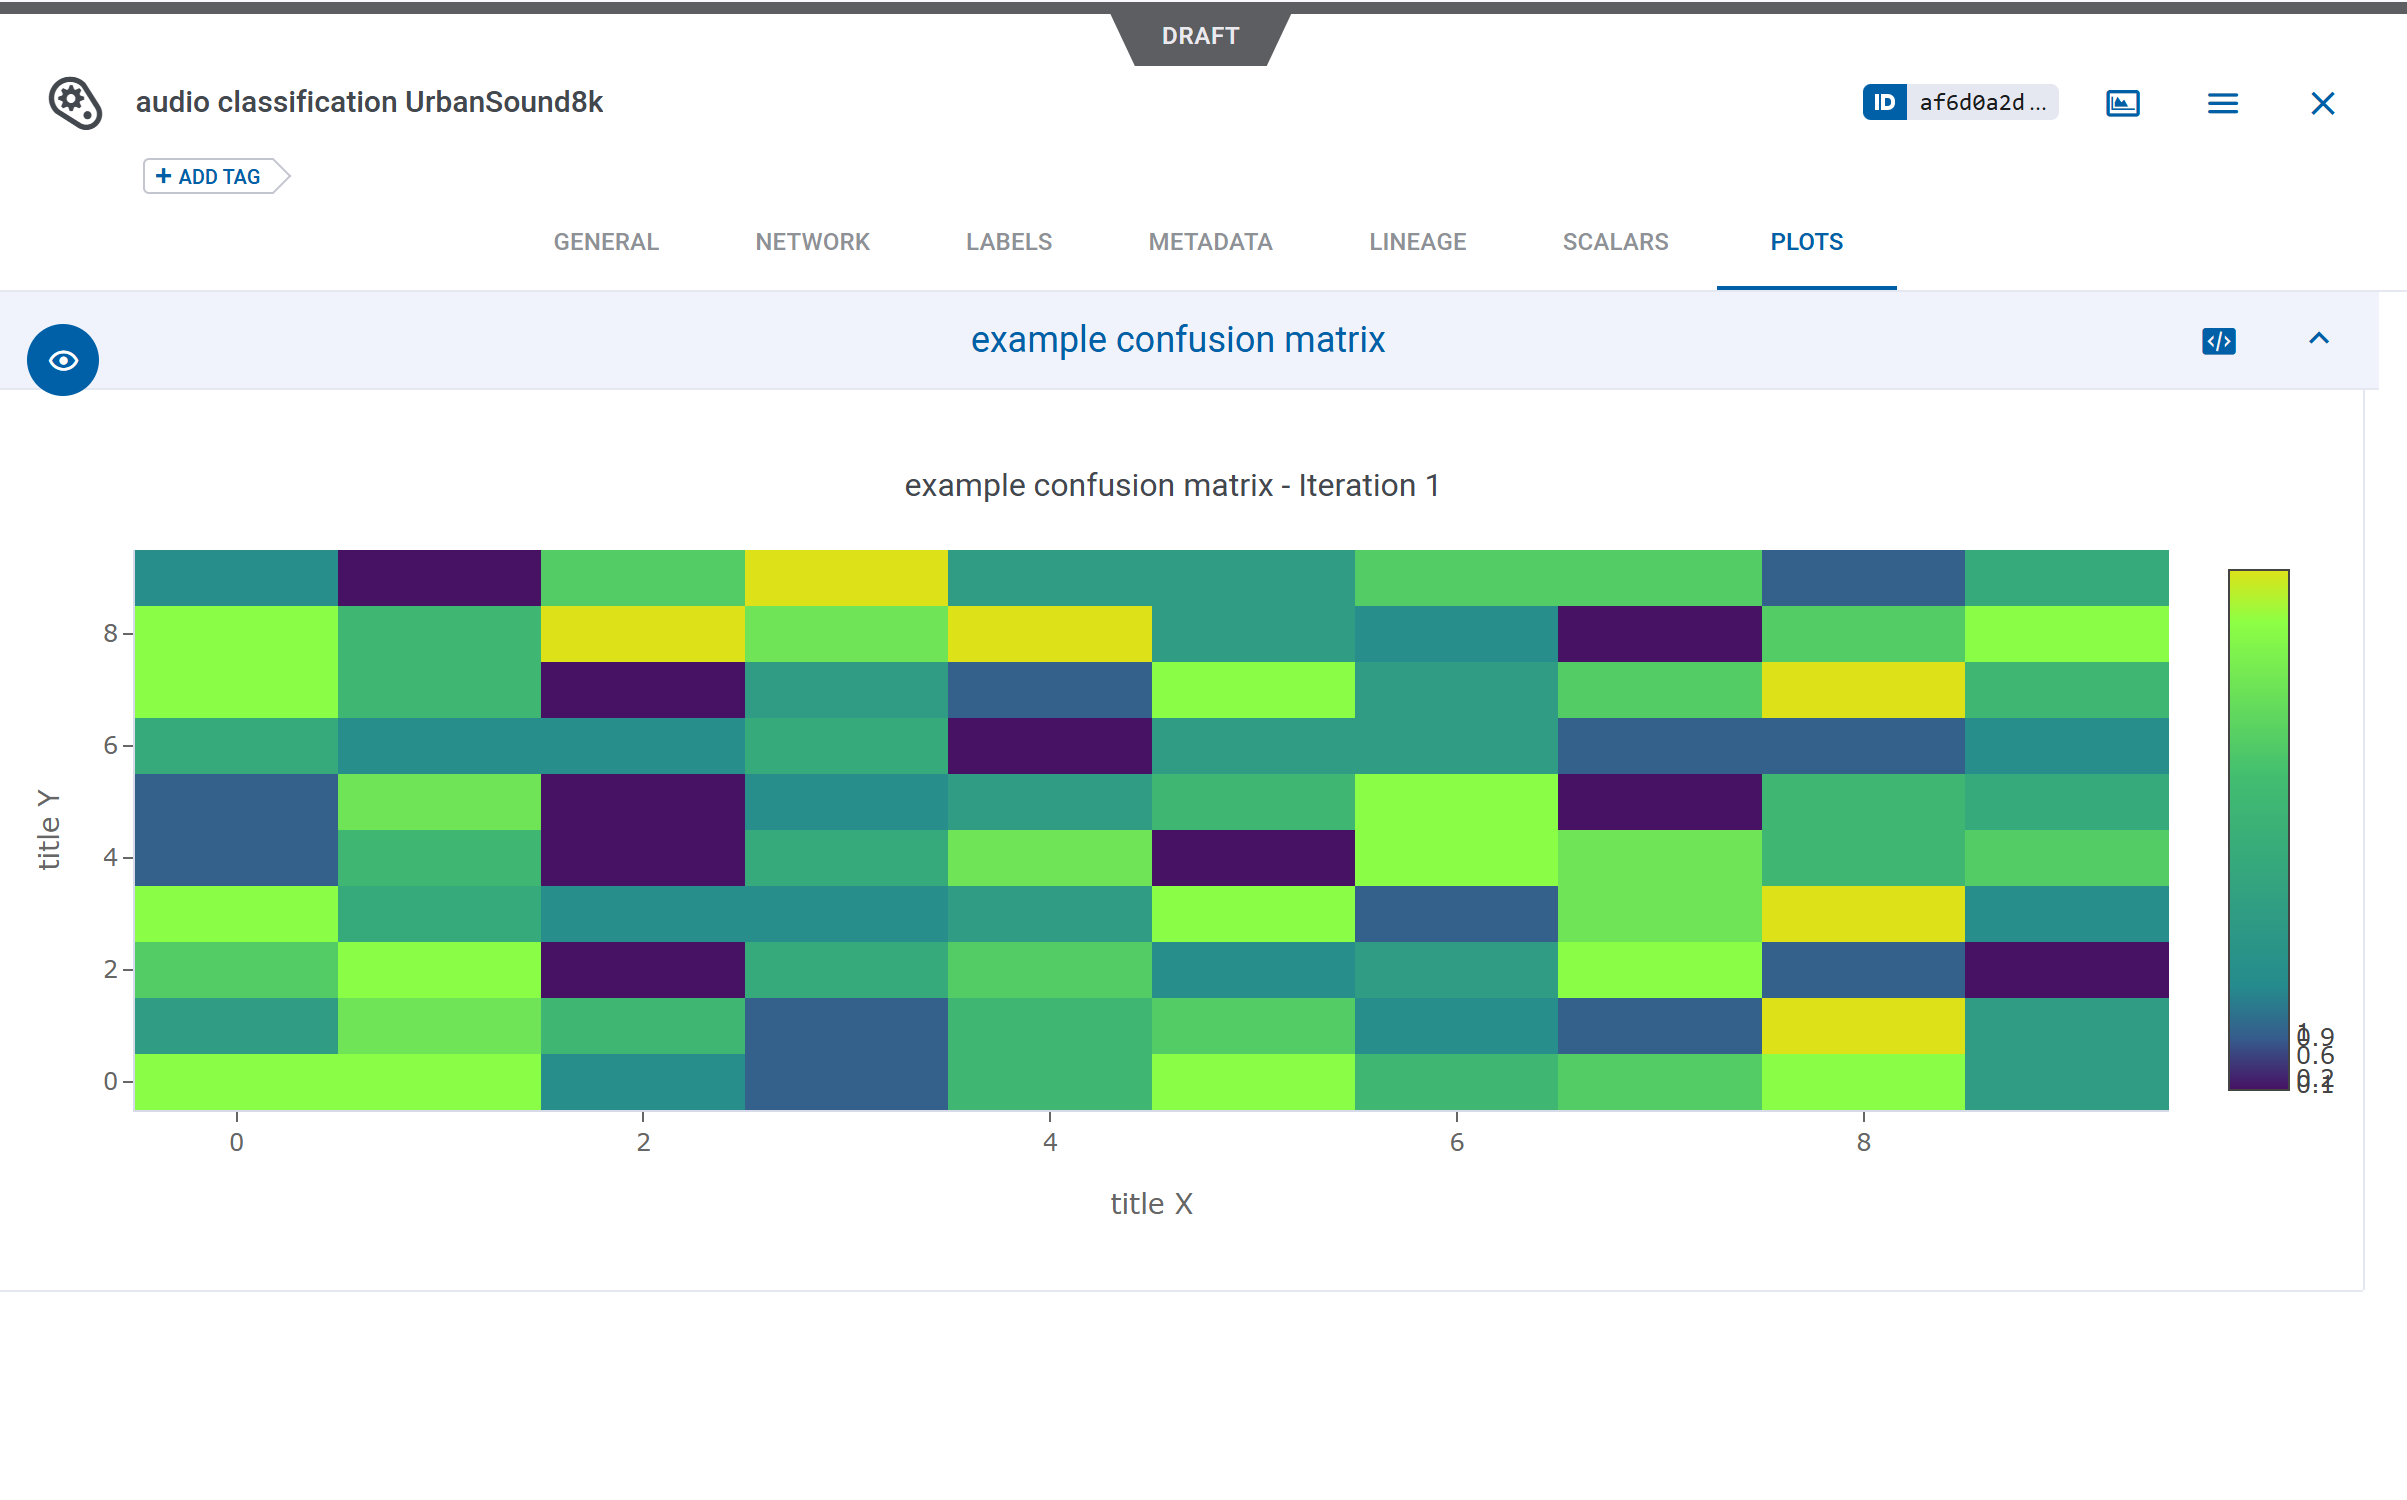Click the heatmap colorbar scale
The width and height of the screenshot is (2407, 1500).
2258,830
